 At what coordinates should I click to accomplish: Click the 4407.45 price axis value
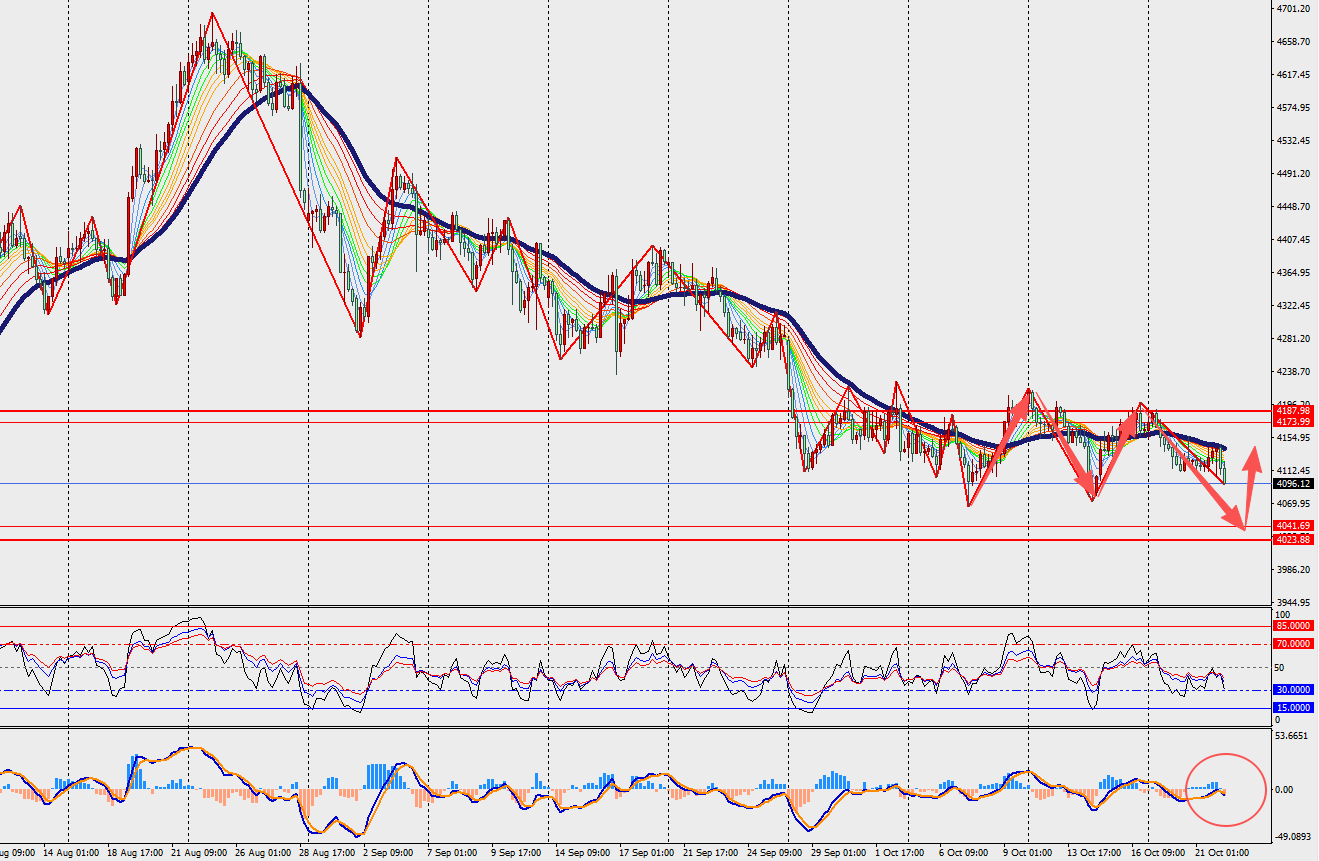1293,240
